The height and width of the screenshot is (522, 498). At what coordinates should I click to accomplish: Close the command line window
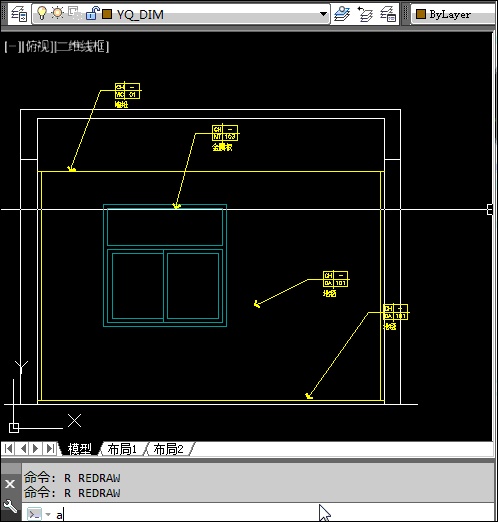(10, 484)
